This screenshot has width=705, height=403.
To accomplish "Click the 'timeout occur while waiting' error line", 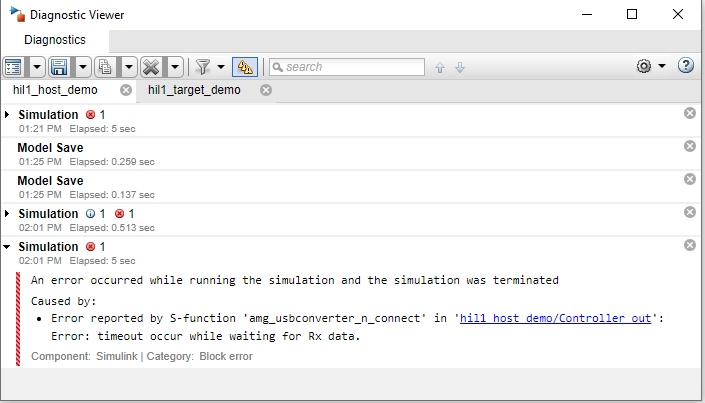I will (206, 336).
